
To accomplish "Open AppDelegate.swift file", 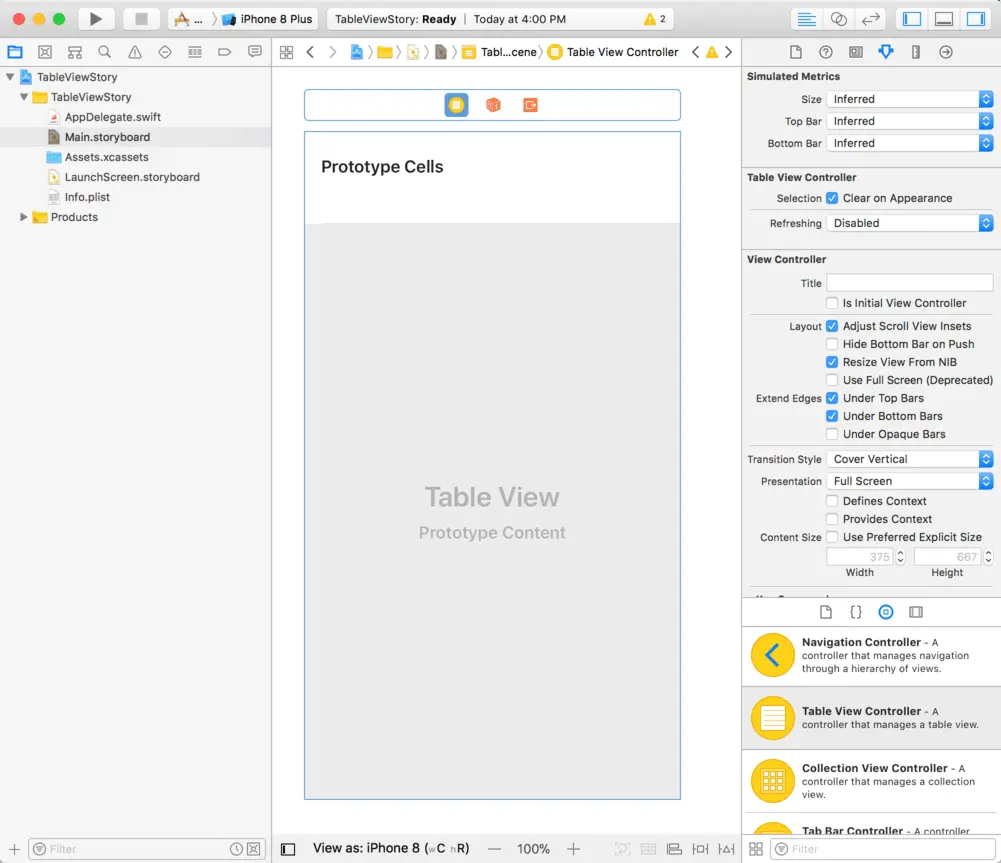I will click(x=112, y=117).
